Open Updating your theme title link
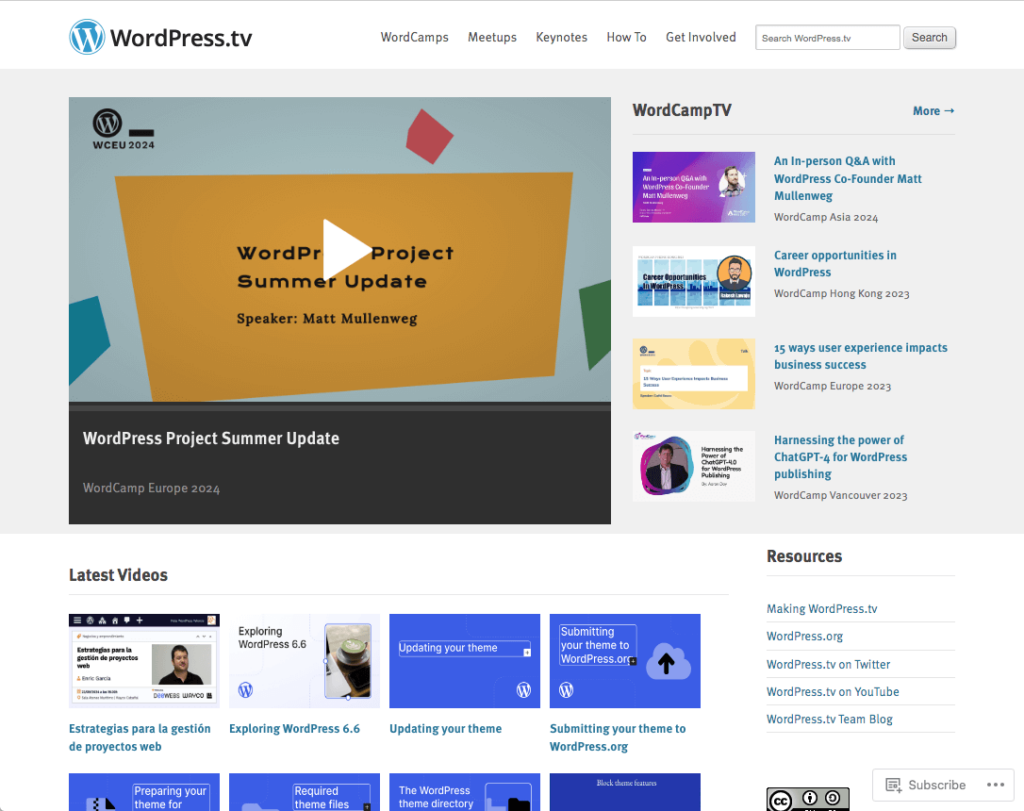The width and height of the screenshot is (1024, 811). click(x=445, y=729)
